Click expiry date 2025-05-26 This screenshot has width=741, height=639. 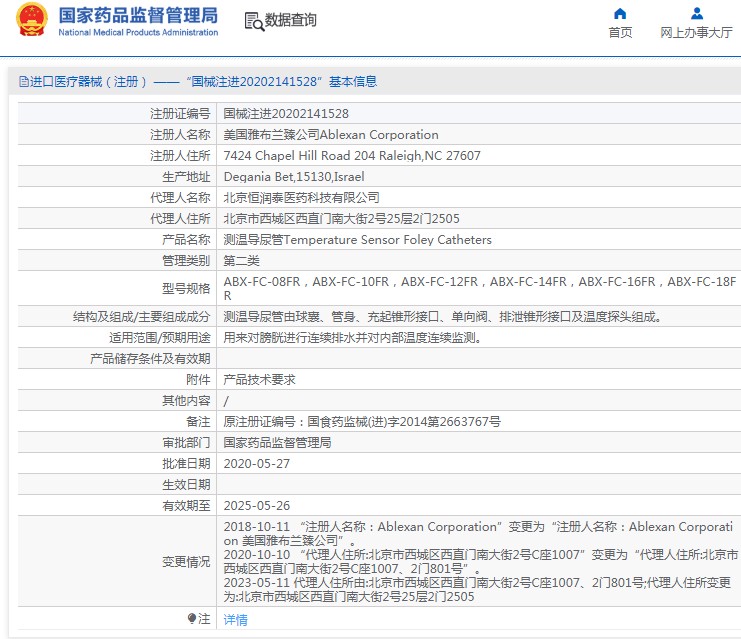coord(257,506)
